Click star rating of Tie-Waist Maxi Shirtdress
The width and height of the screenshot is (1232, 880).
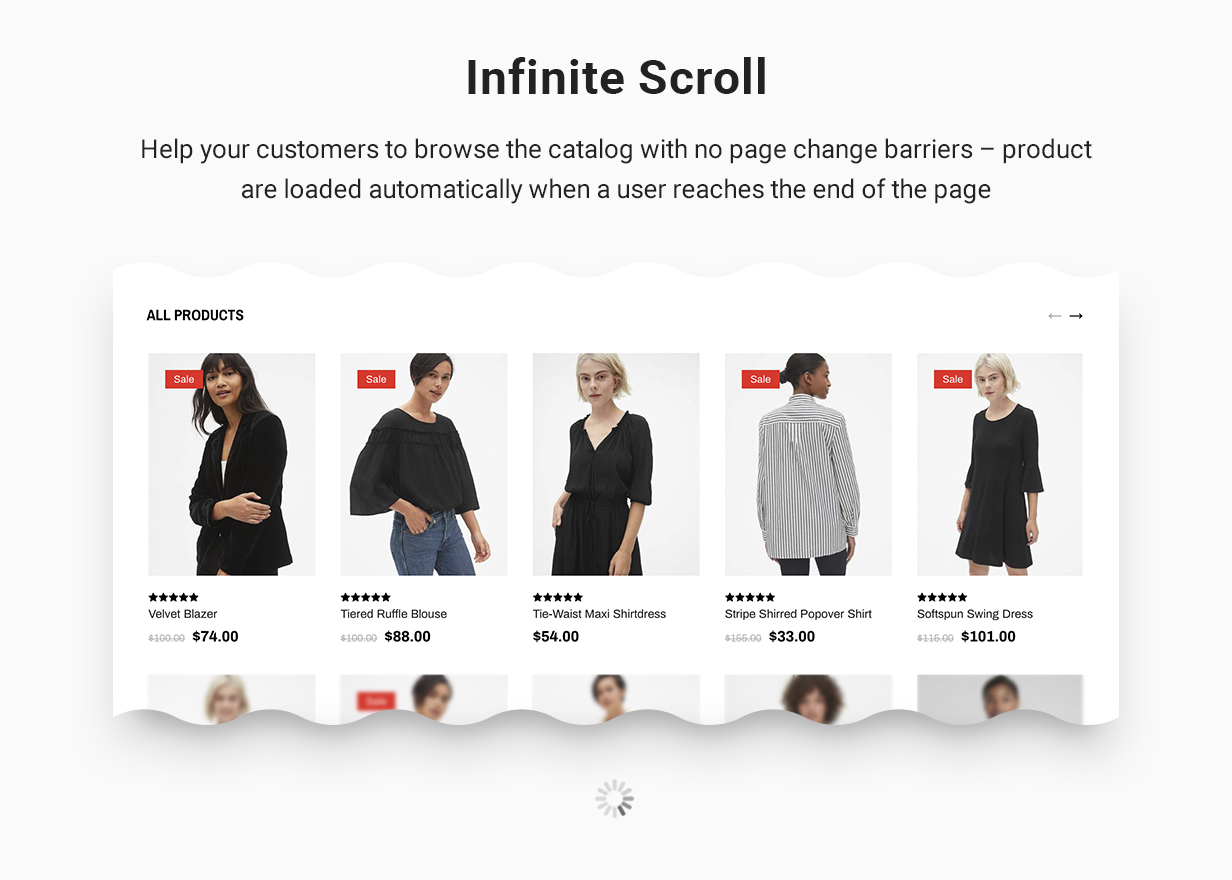point(557,597)
